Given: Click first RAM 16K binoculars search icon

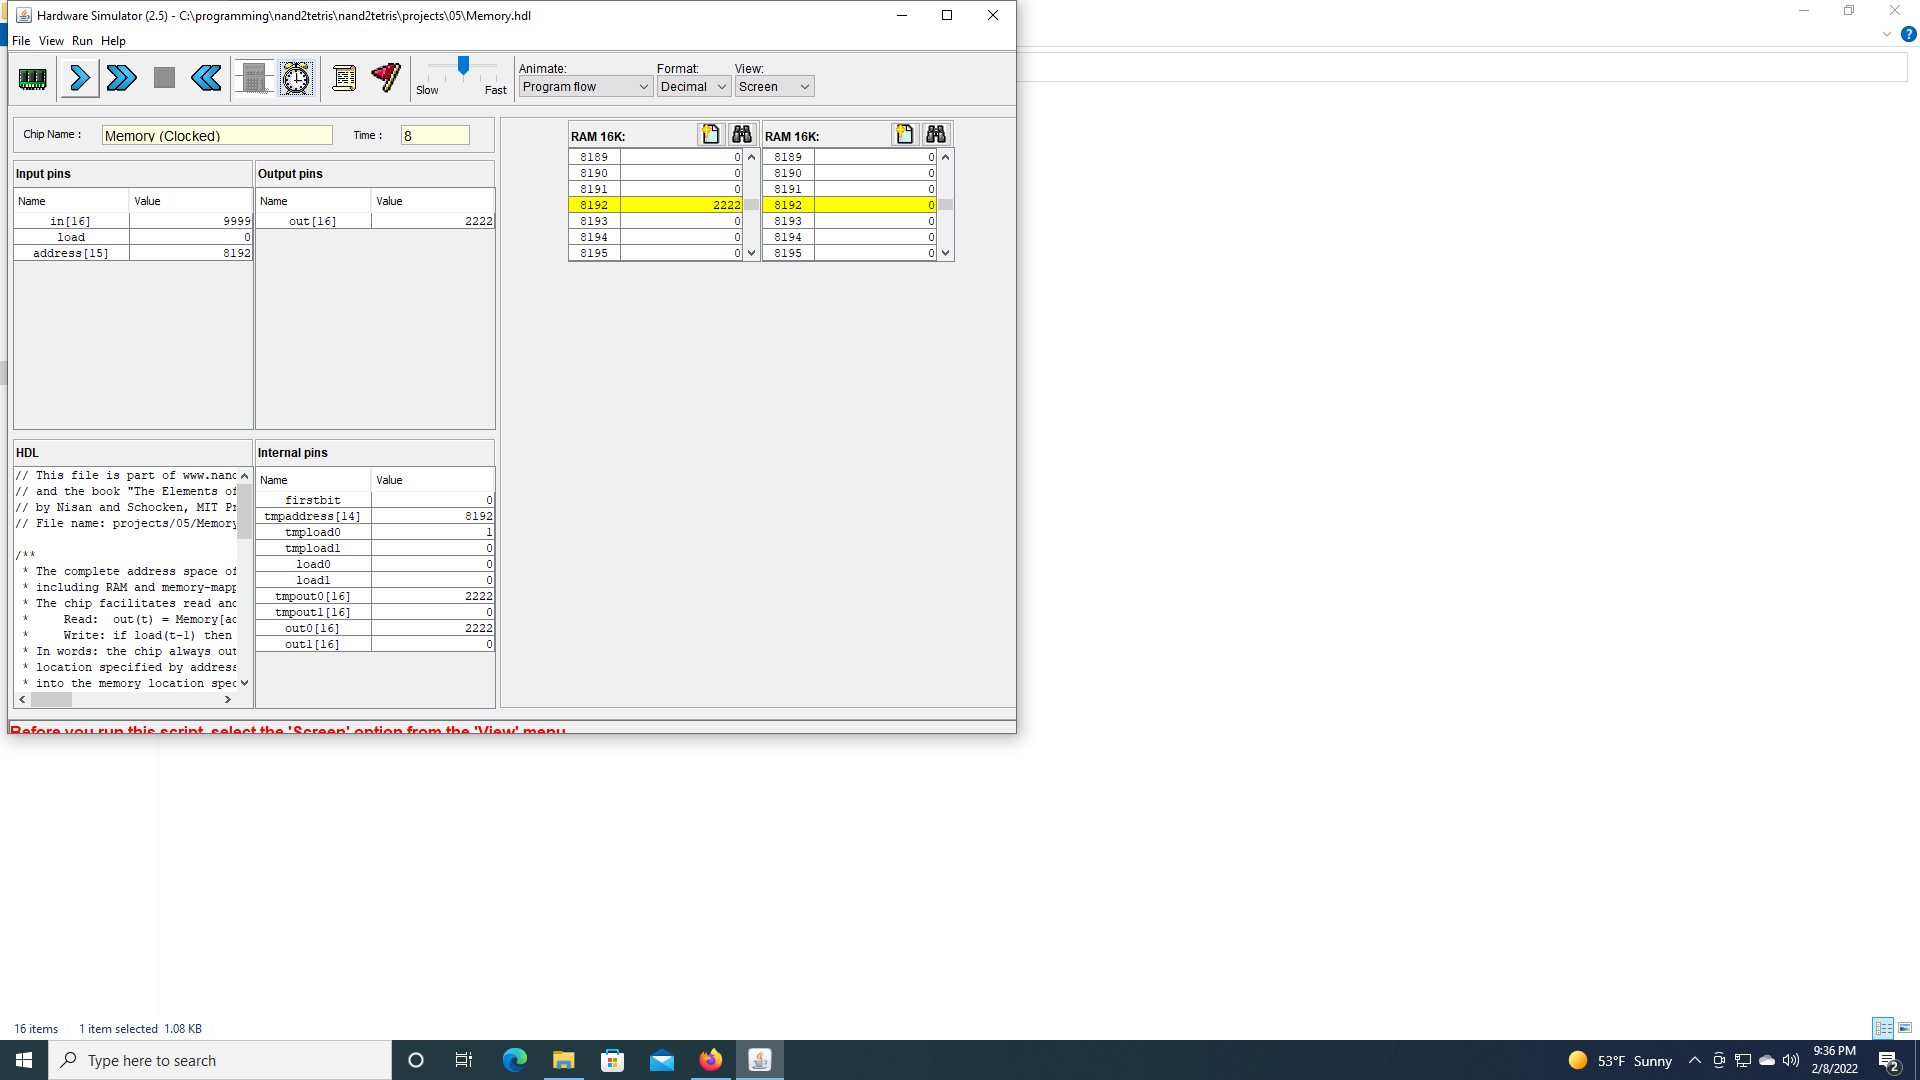Looking at the screenshot, I should (741, 135).
